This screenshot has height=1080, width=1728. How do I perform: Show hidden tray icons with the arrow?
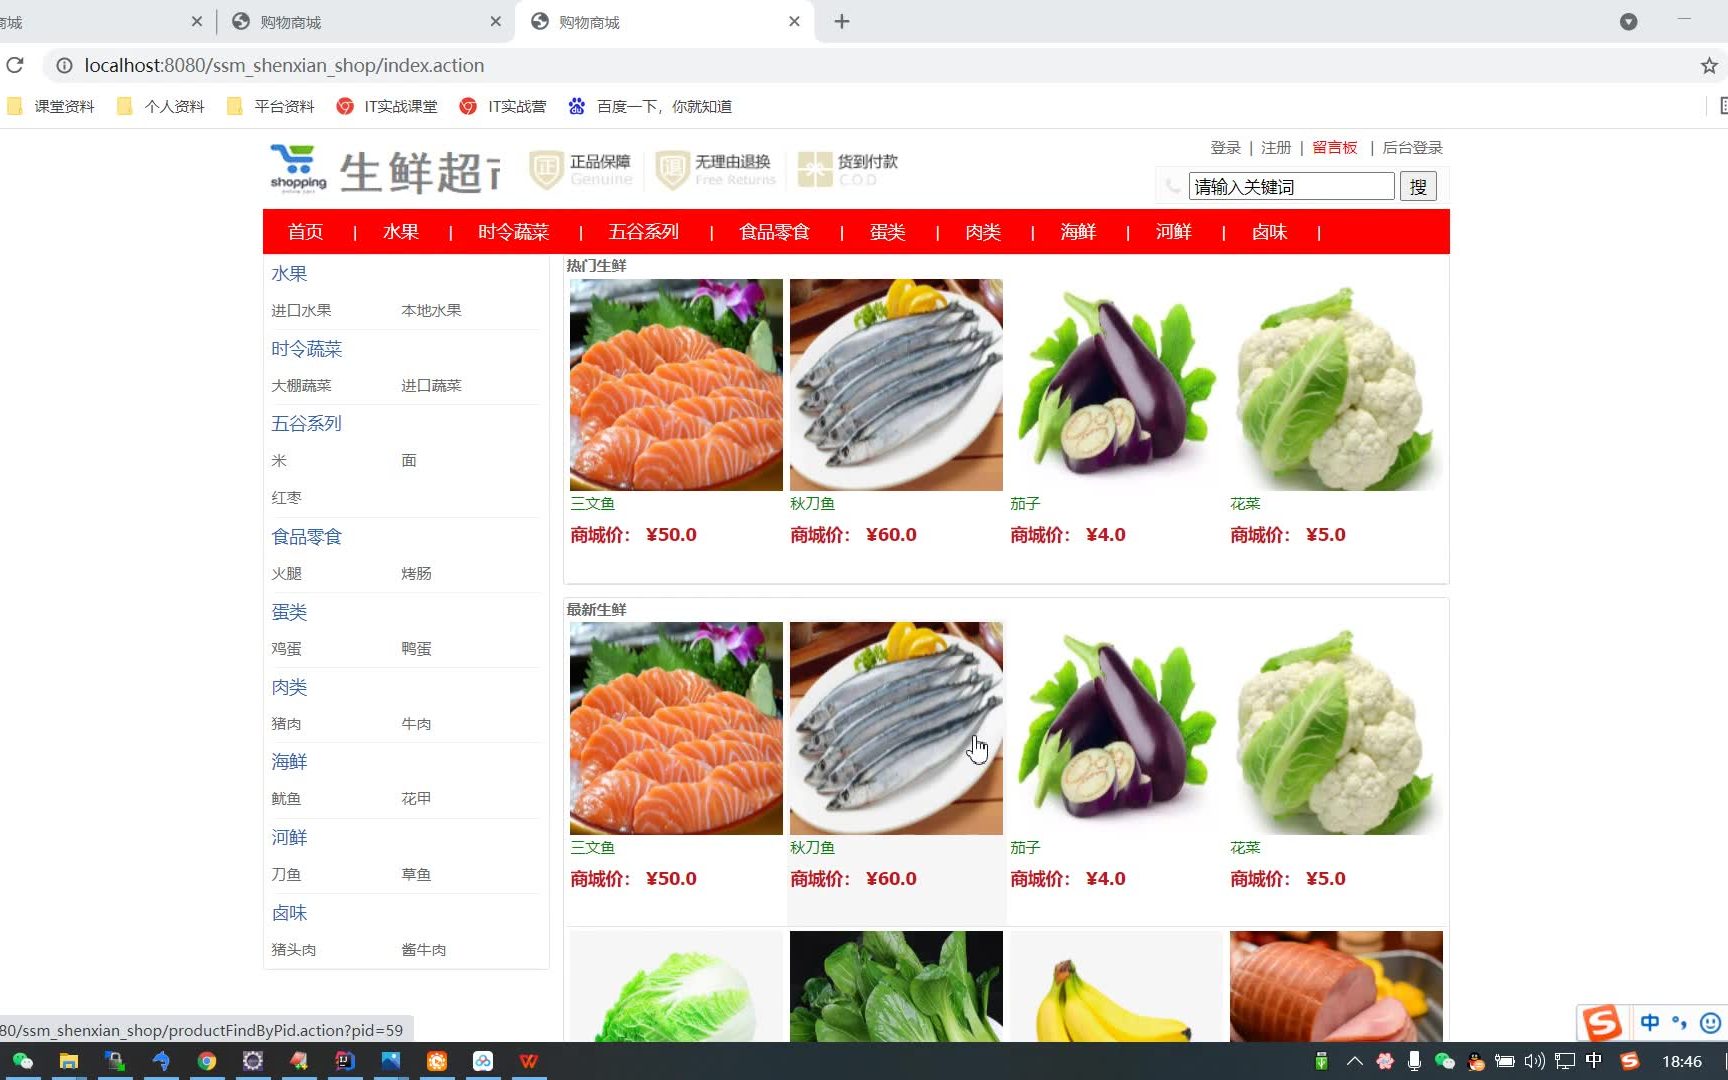1354,1061
